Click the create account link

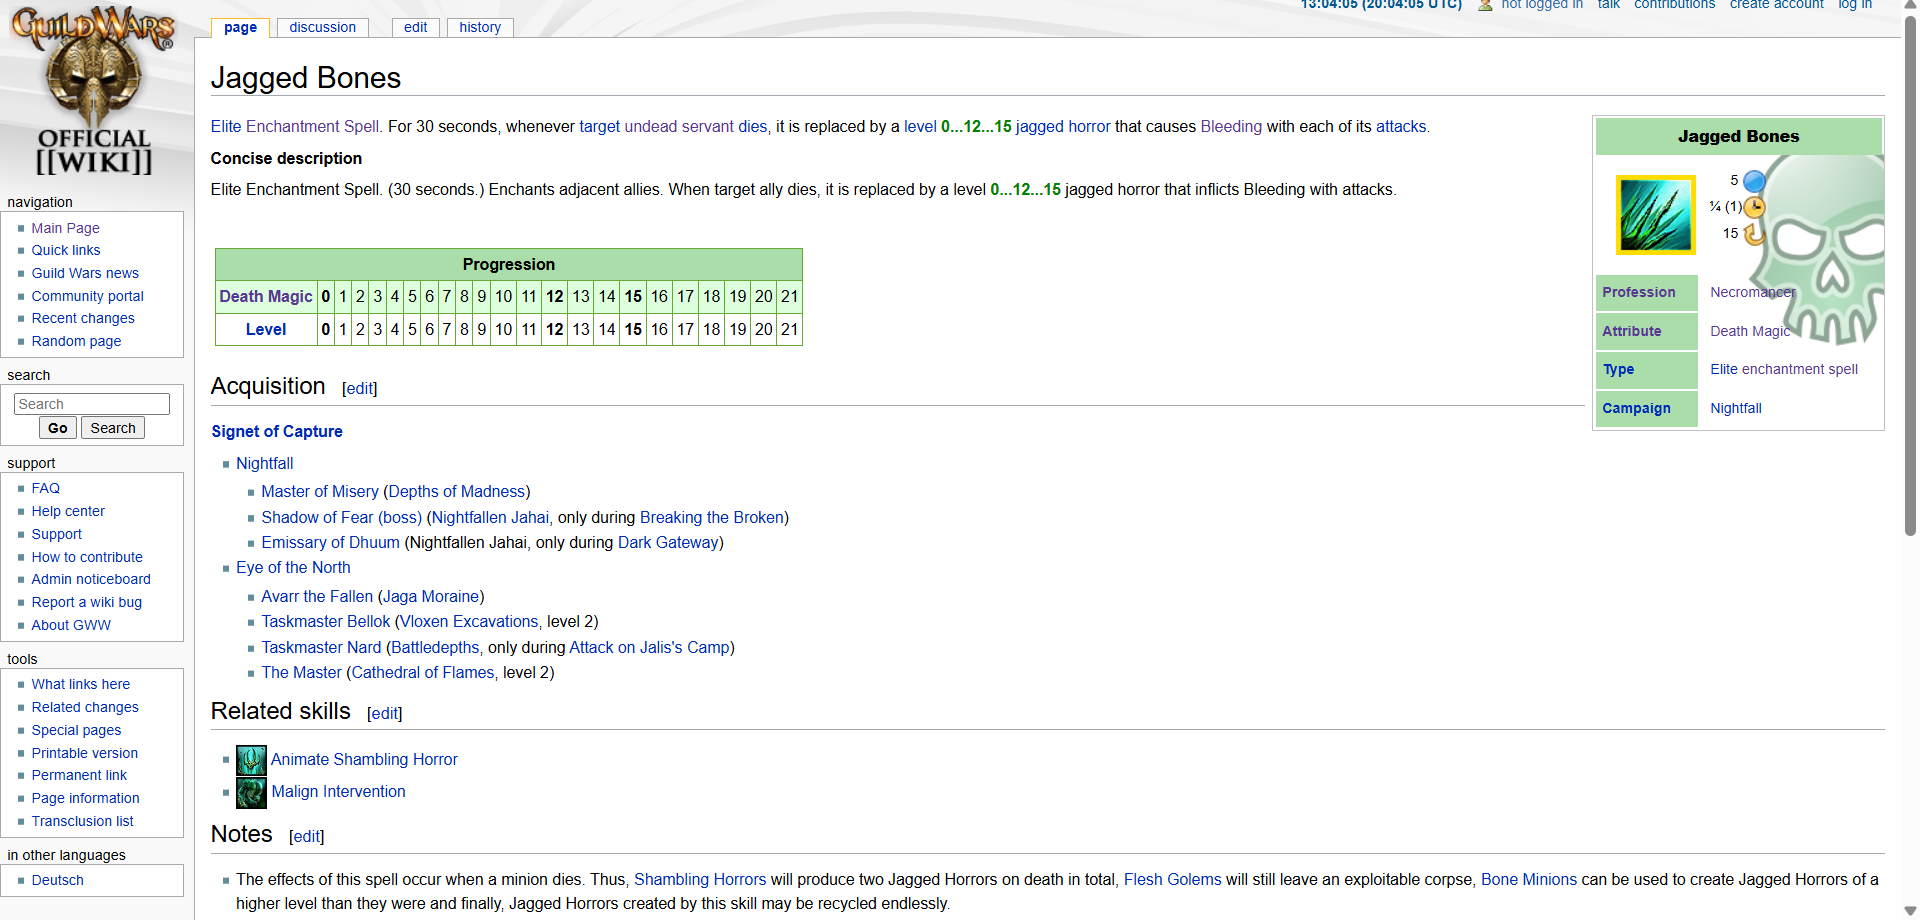pos(1776,5)
